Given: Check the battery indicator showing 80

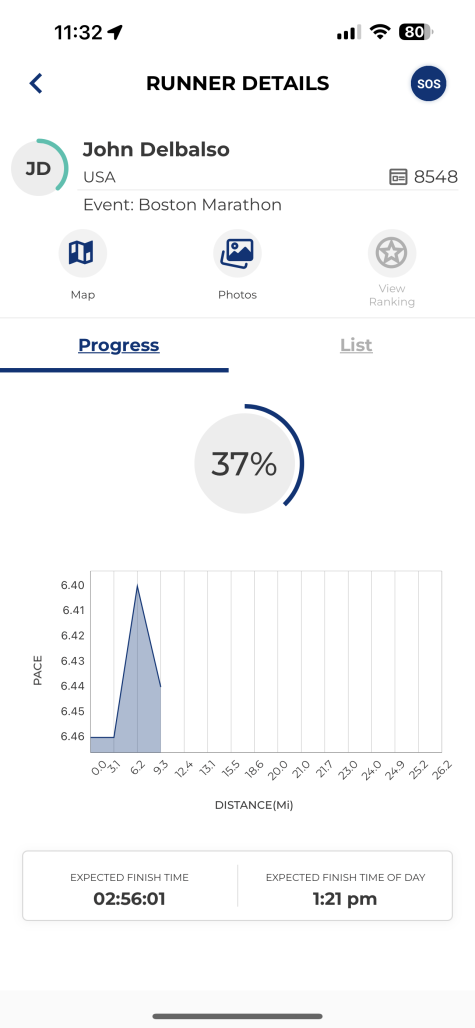Looking at the screenshot, I should pos(415,31).
